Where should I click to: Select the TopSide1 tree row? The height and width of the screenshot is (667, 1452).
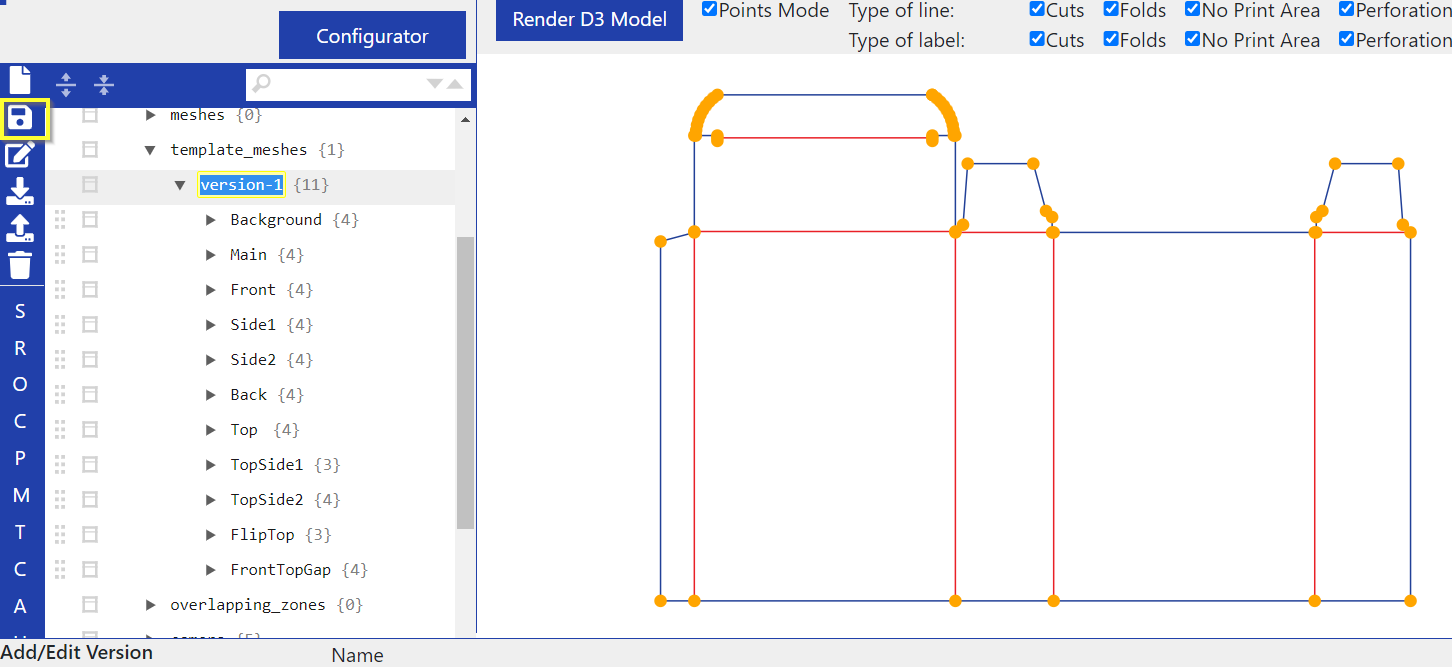tap(267, 465)
